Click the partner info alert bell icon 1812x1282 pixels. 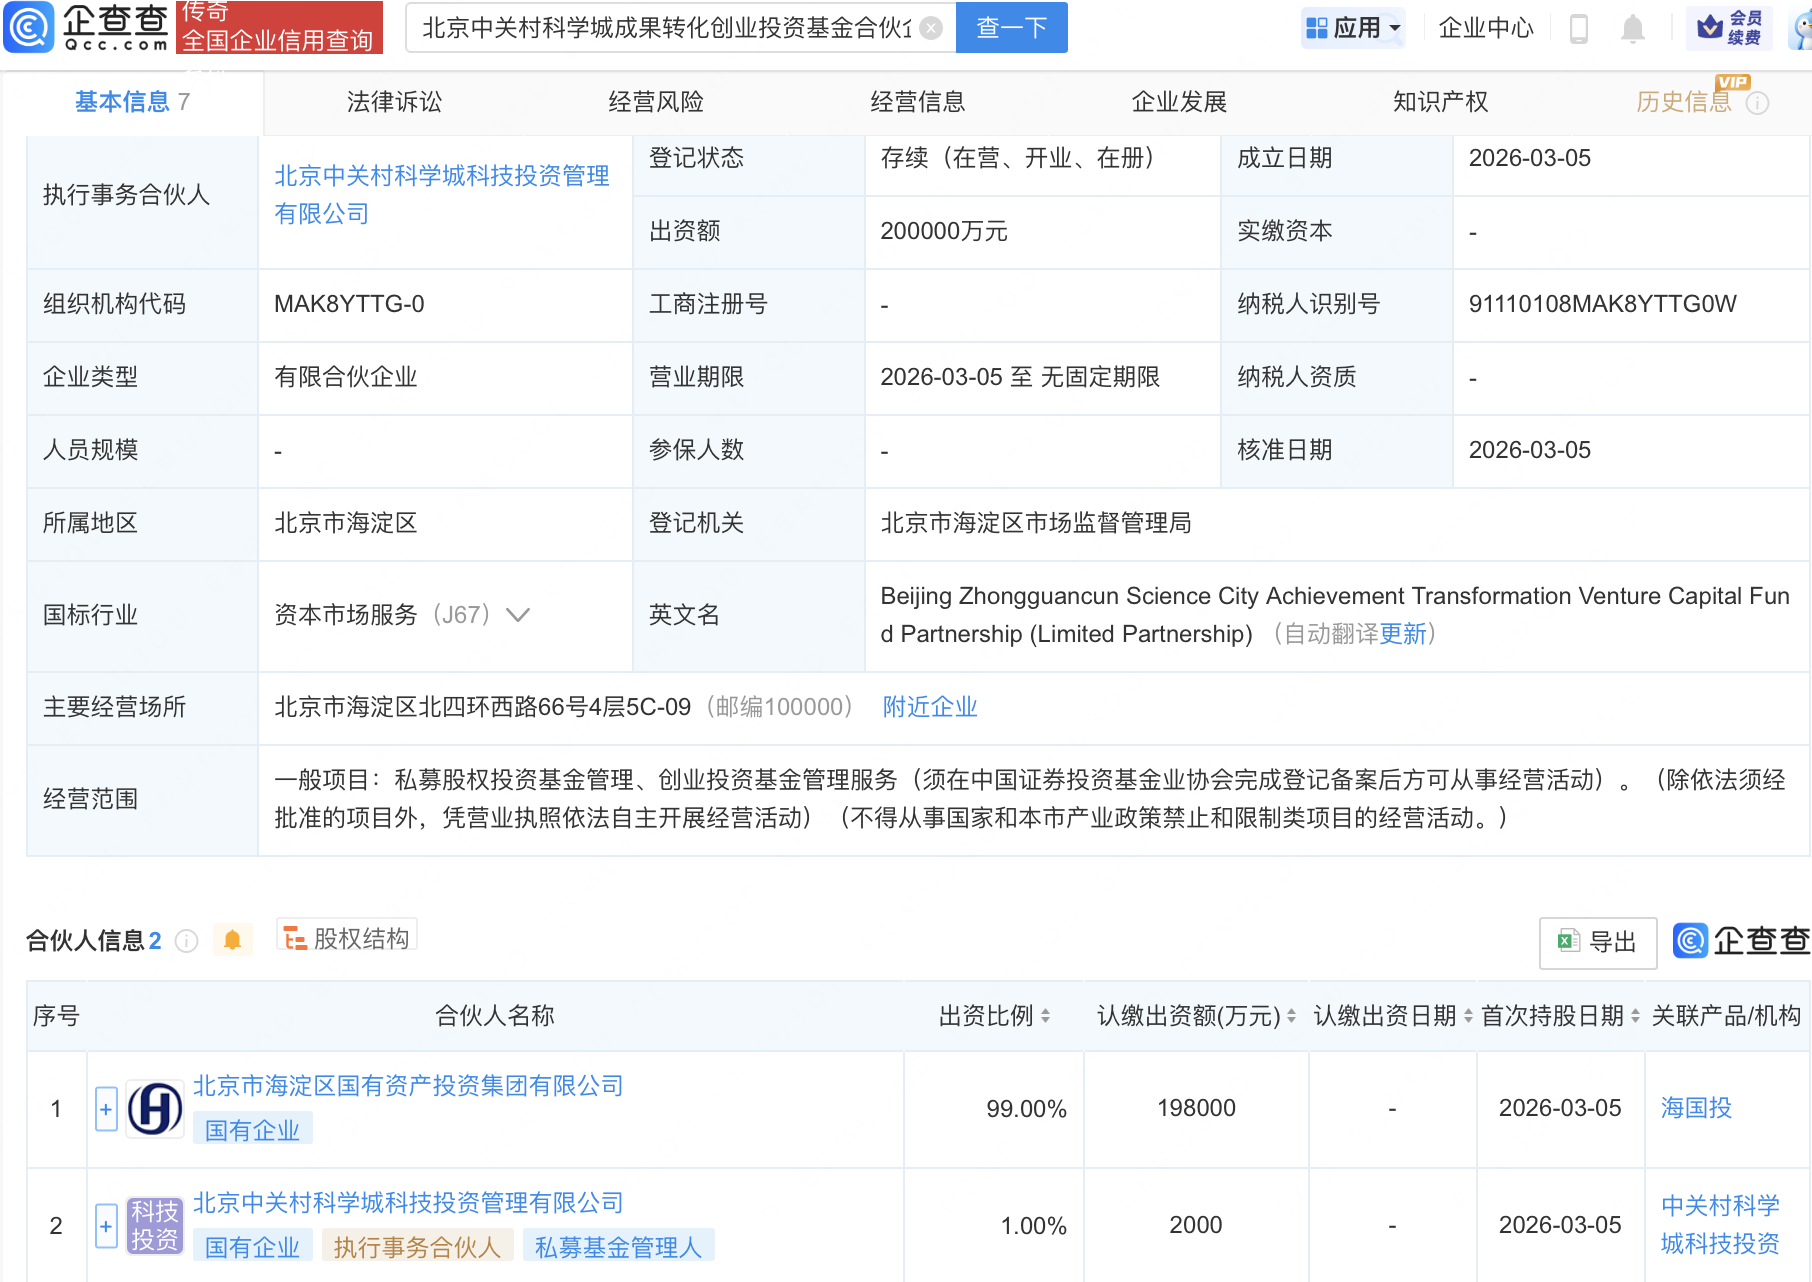(x=232, y=940)
